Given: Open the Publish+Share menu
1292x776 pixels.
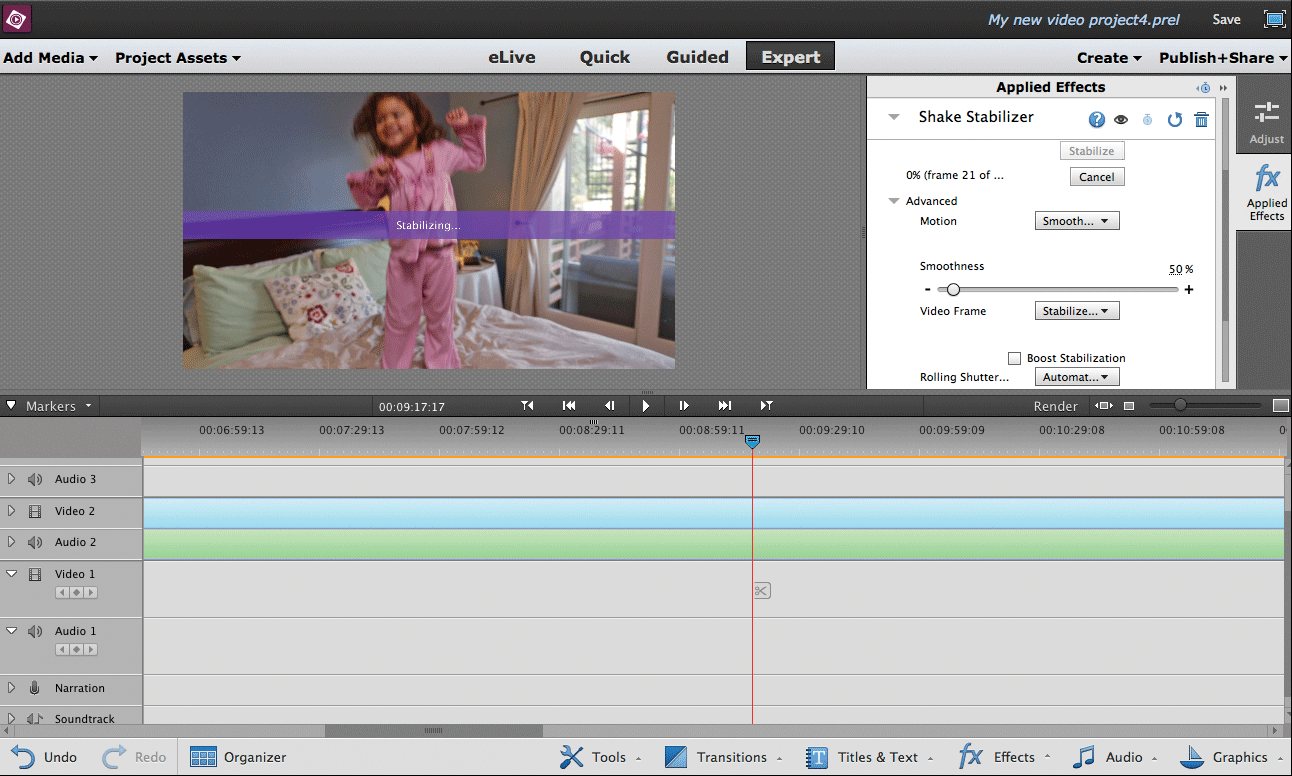Looking at the screenshot, I should click(x=1223, y=58).
